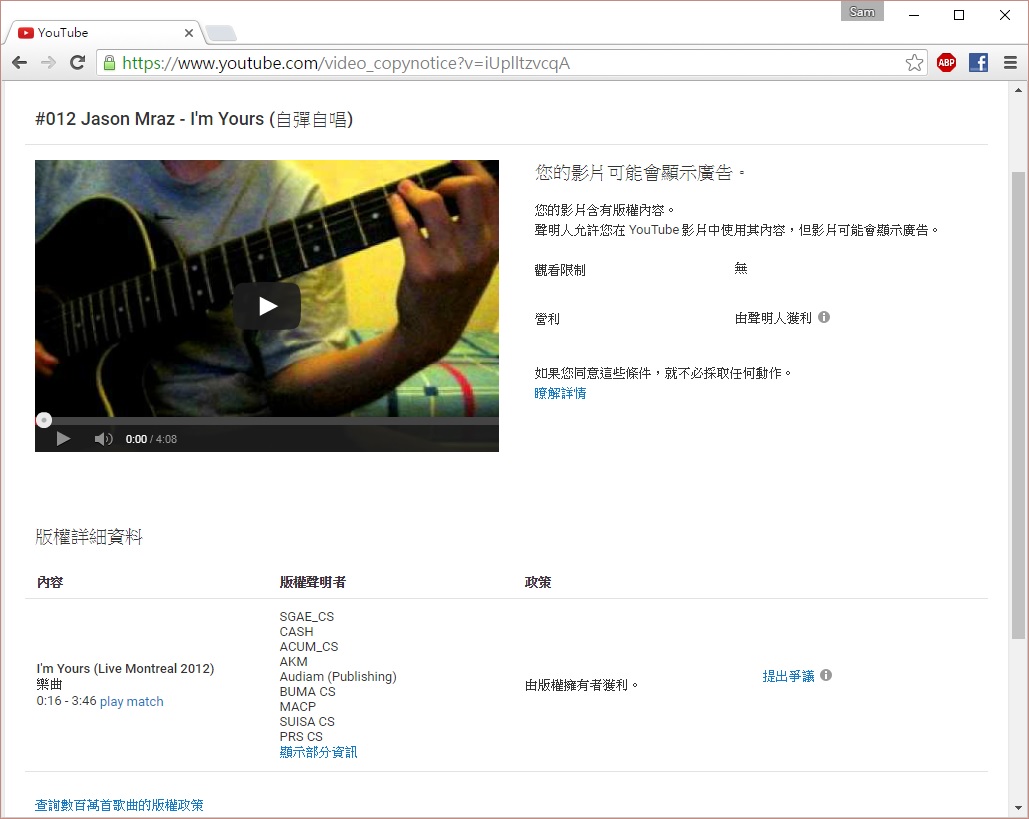Click the 由版權擁有者獲利 policy text

click(581, 685)
